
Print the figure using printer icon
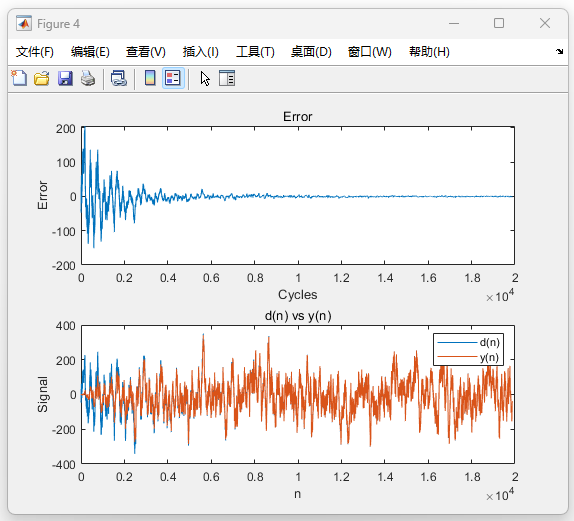coord(88,78)
